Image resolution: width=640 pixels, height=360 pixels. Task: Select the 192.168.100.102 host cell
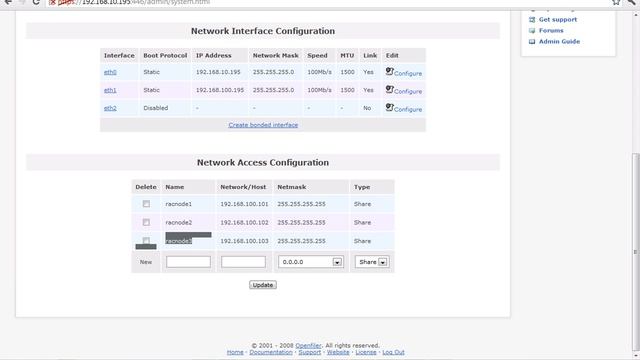(244, 222)
